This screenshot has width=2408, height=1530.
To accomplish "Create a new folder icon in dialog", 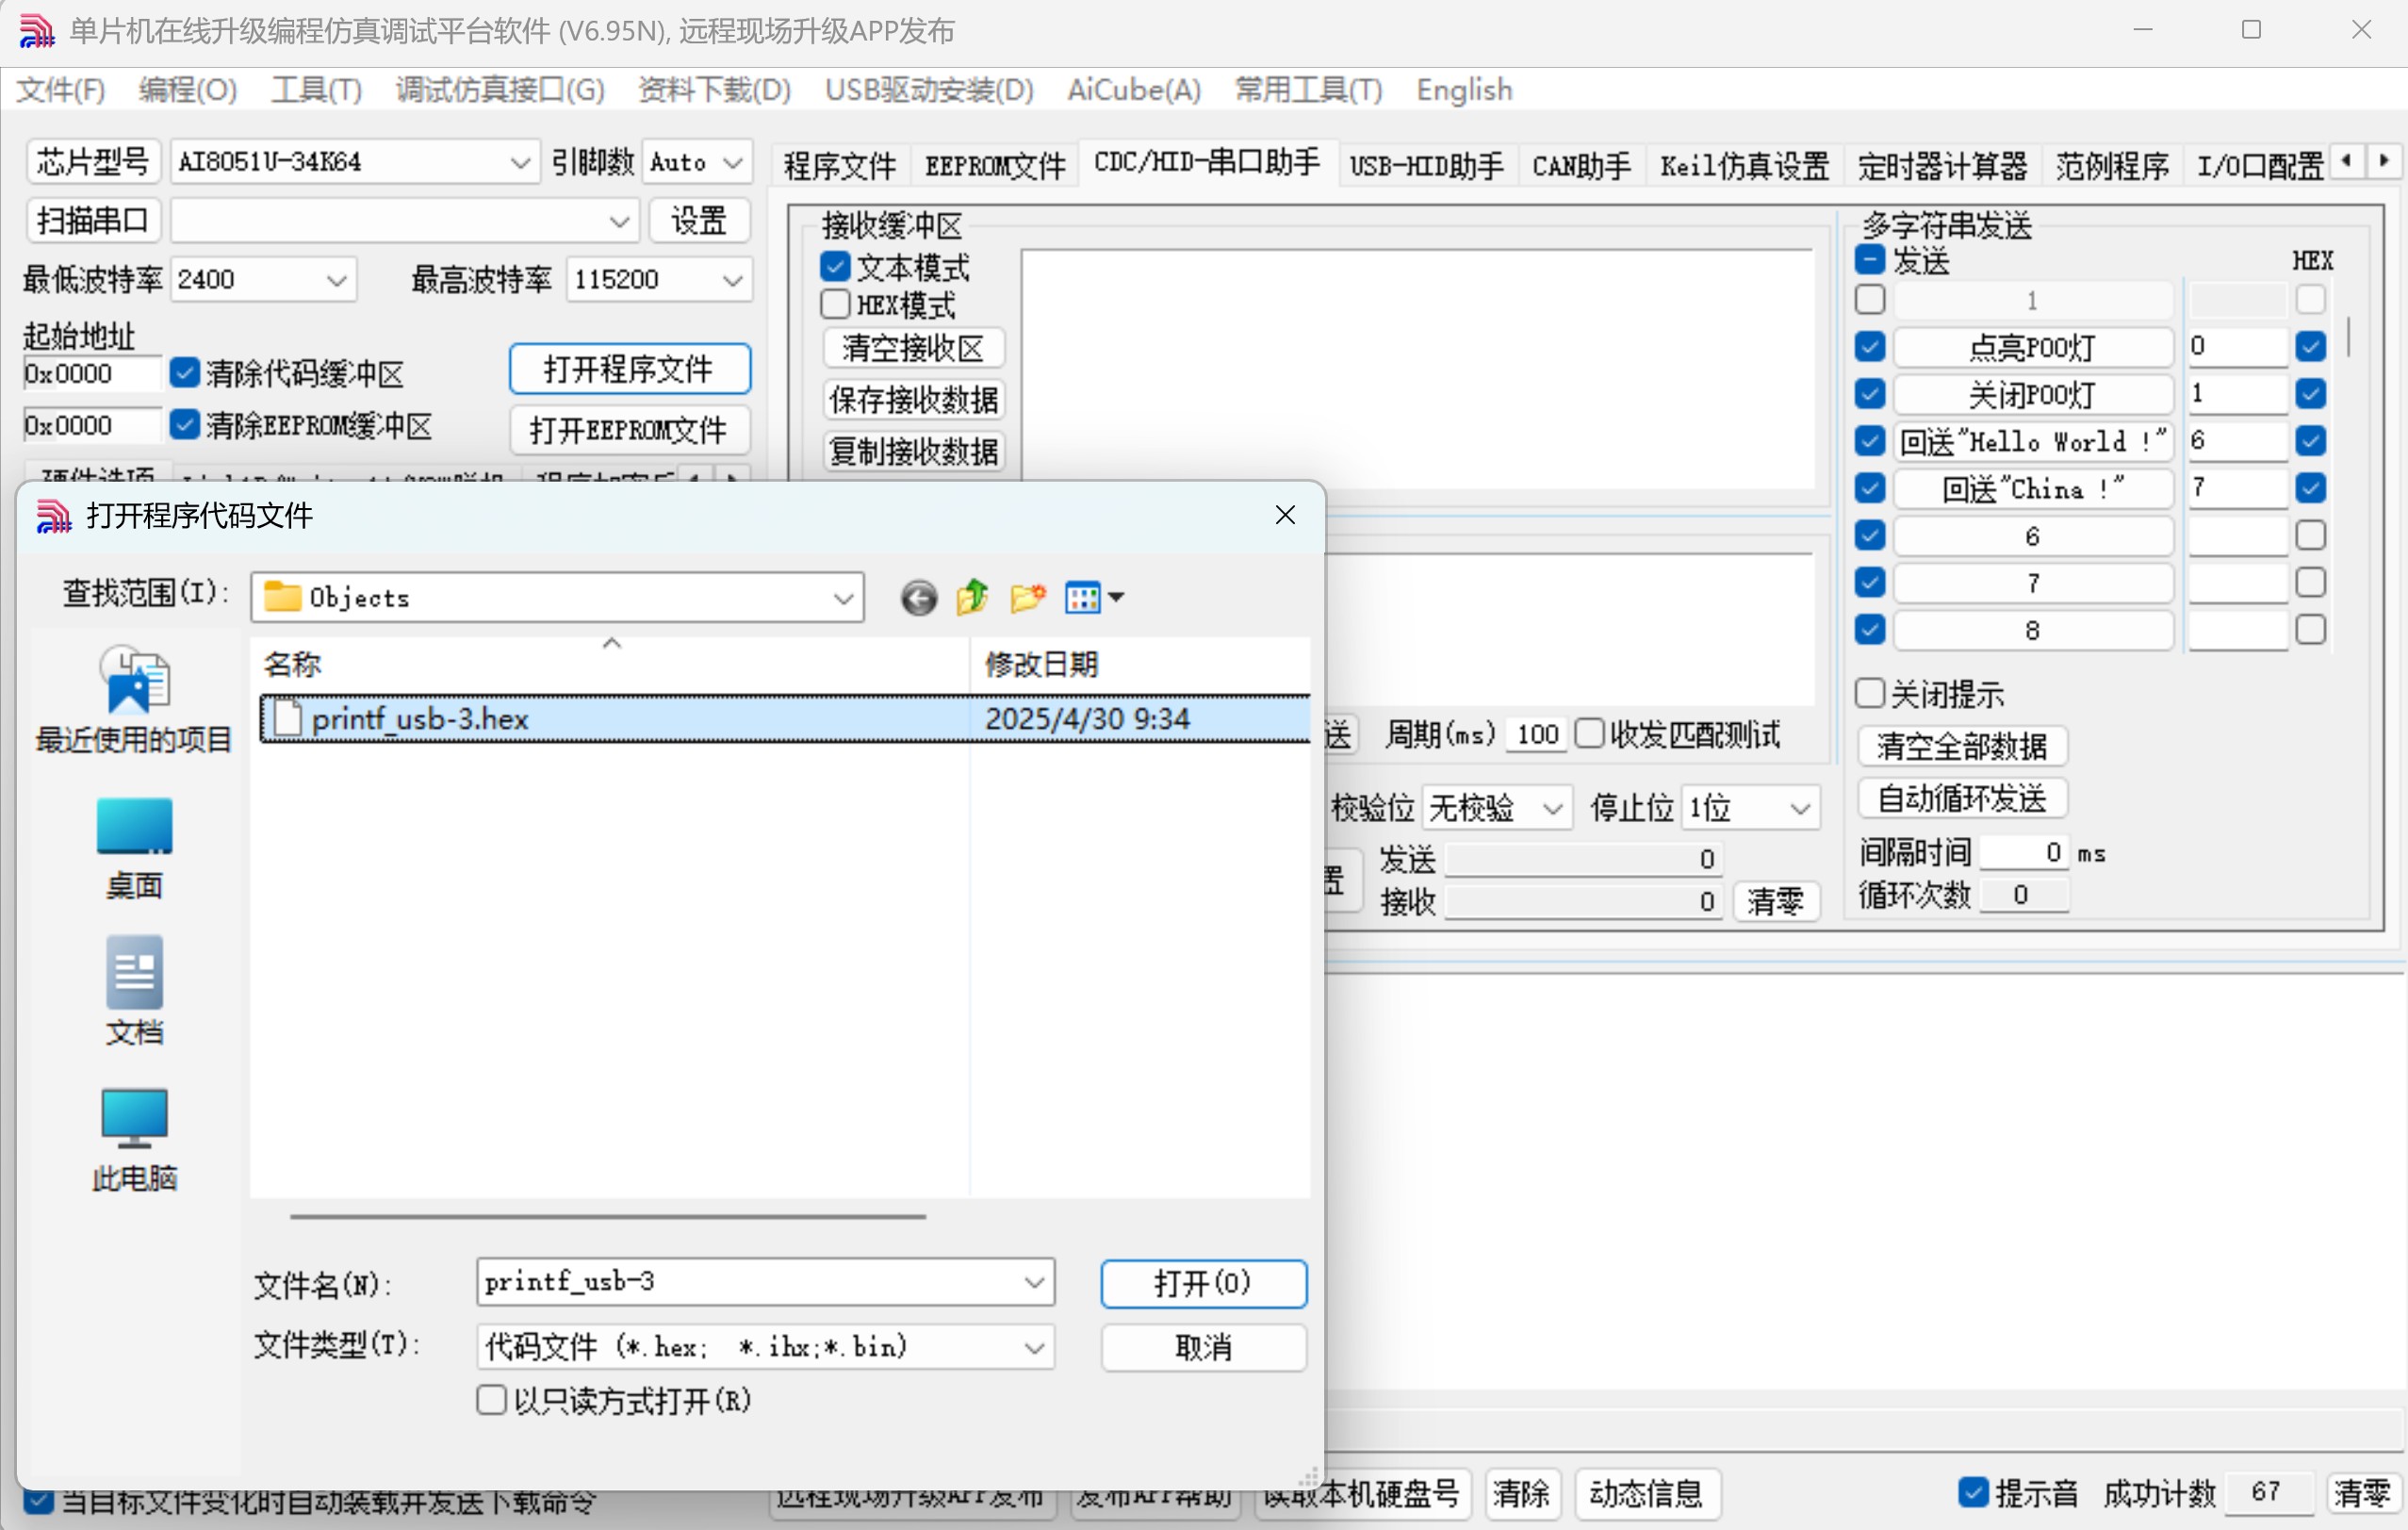I will point(1027,598).
